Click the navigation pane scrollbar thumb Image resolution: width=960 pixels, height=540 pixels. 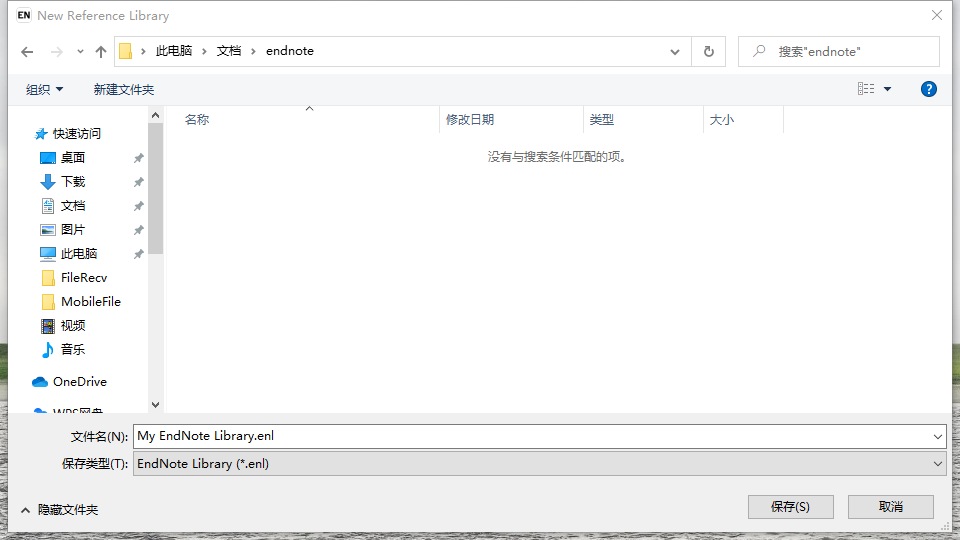pos(156,188)
